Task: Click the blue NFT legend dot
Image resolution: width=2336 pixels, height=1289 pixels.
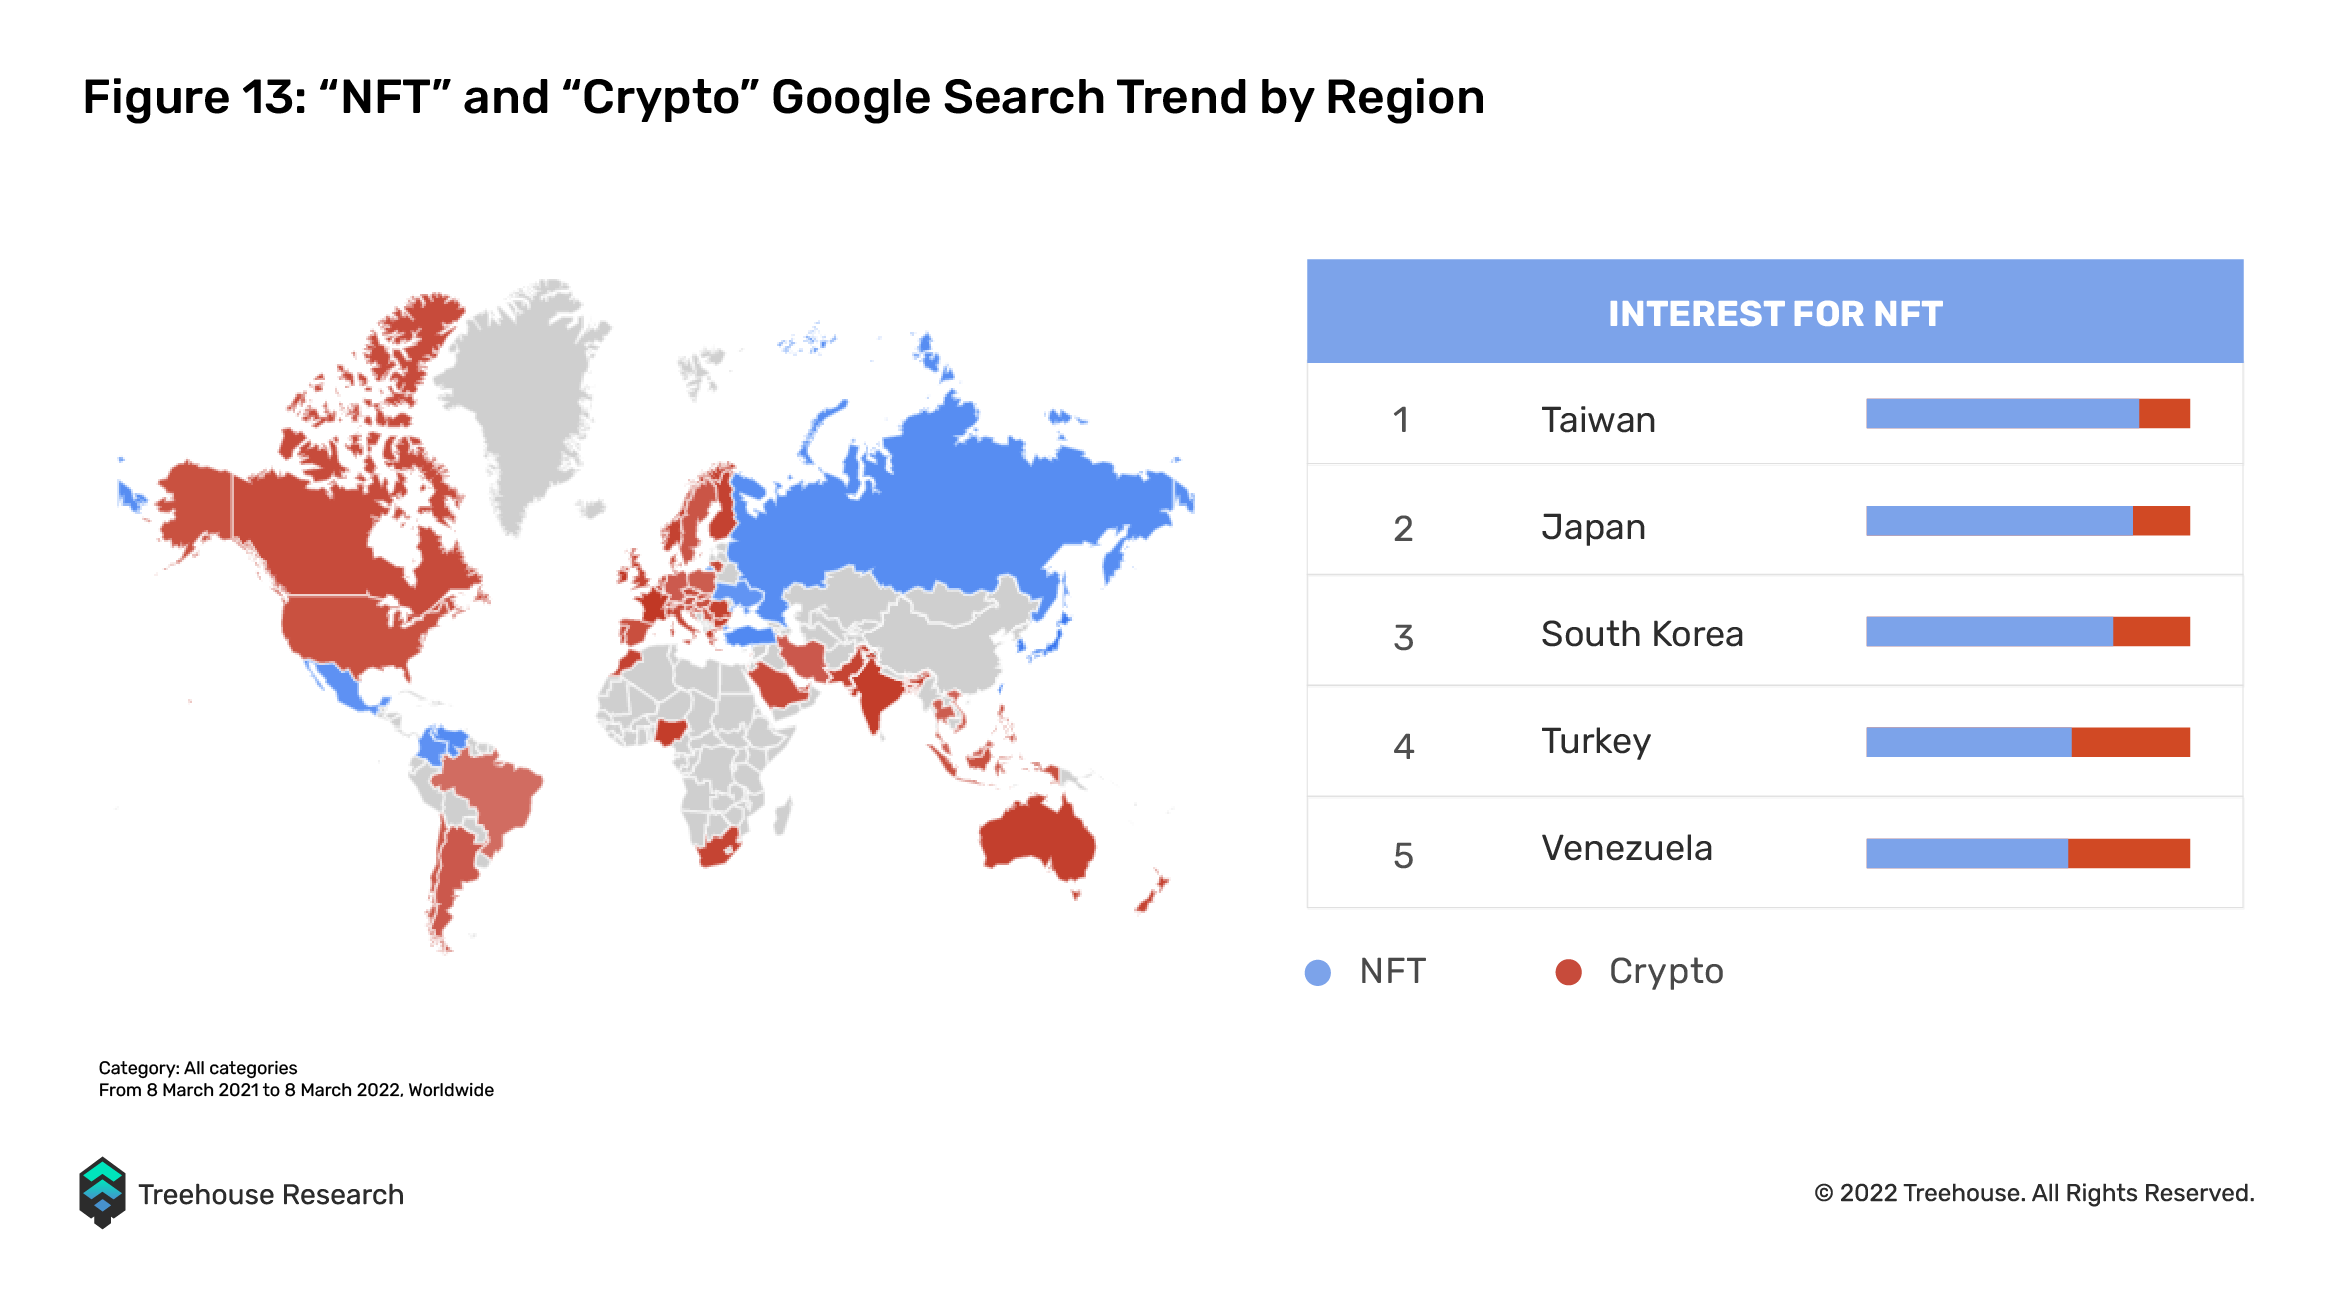Action: pyautogui.click(x=1318, y=972)
